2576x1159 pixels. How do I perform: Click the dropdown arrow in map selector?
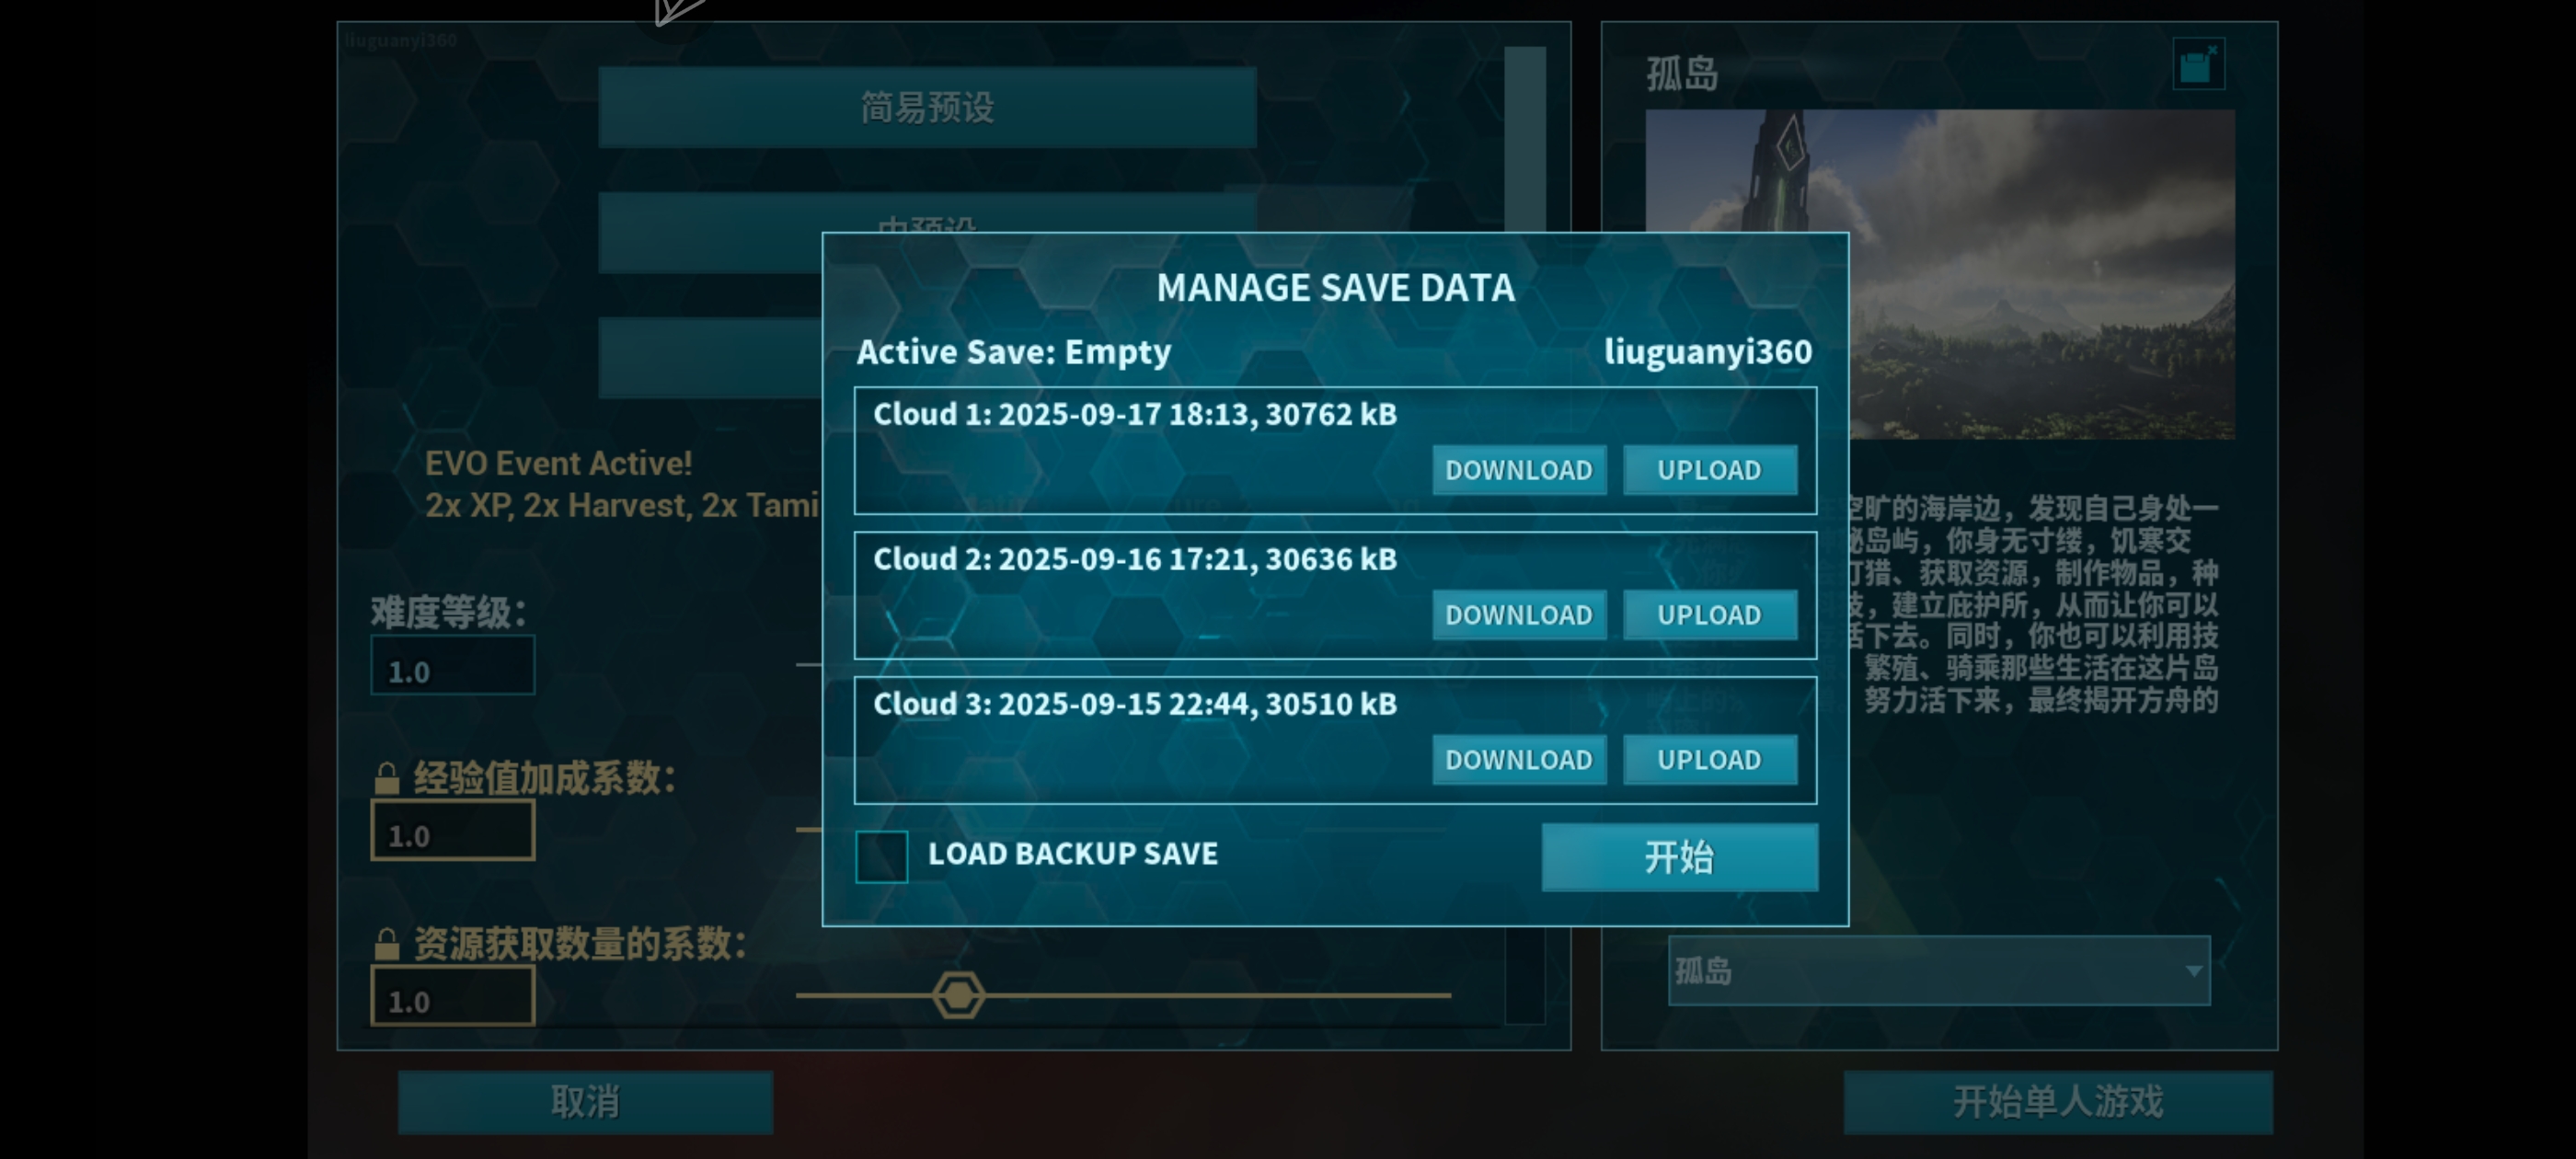(2193, 971)
